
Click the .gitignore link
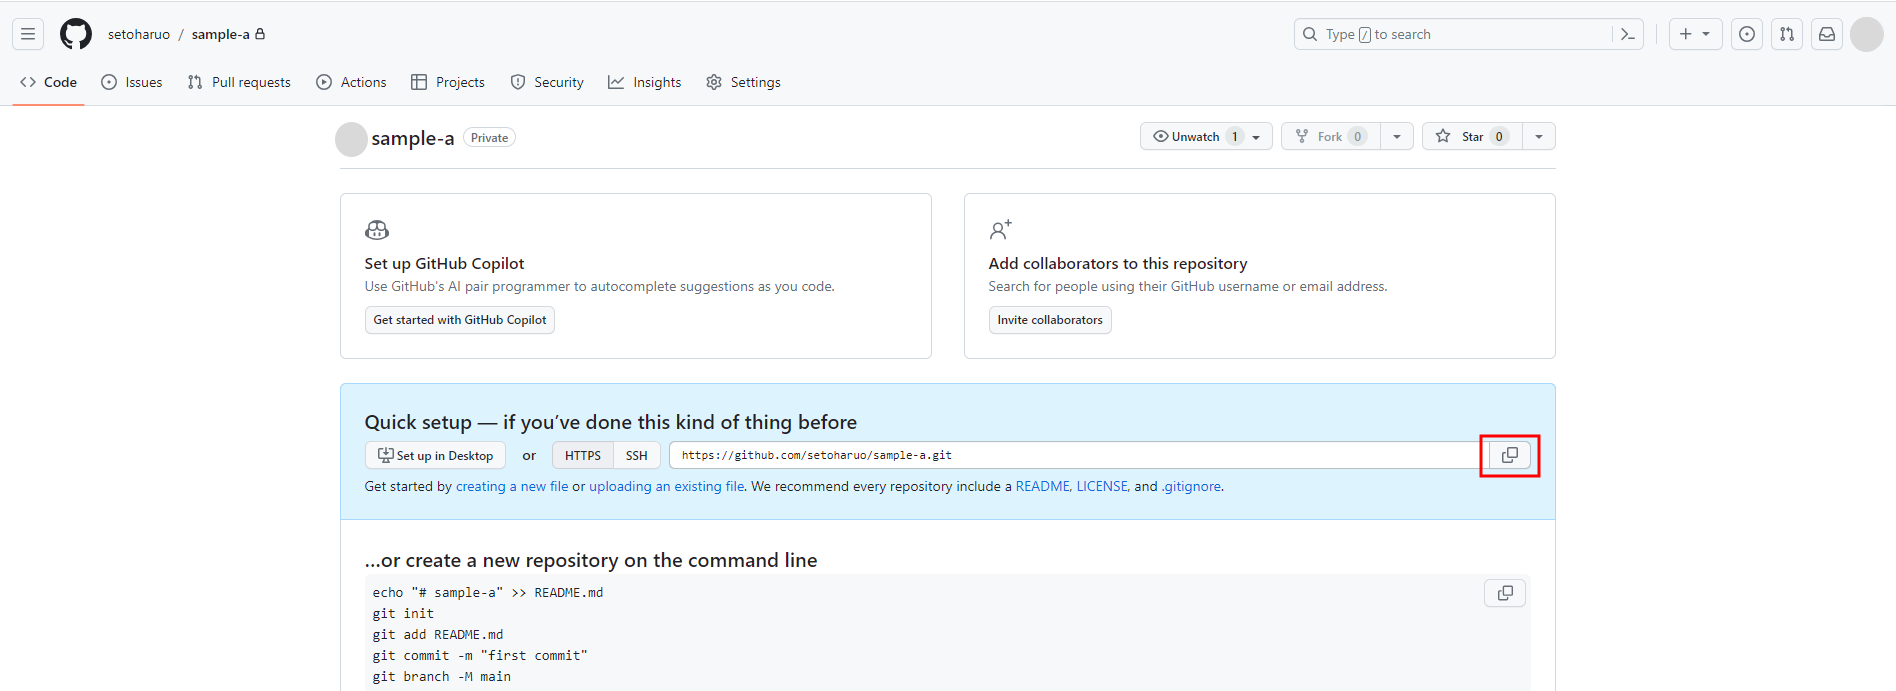(x=1191, y=486)
